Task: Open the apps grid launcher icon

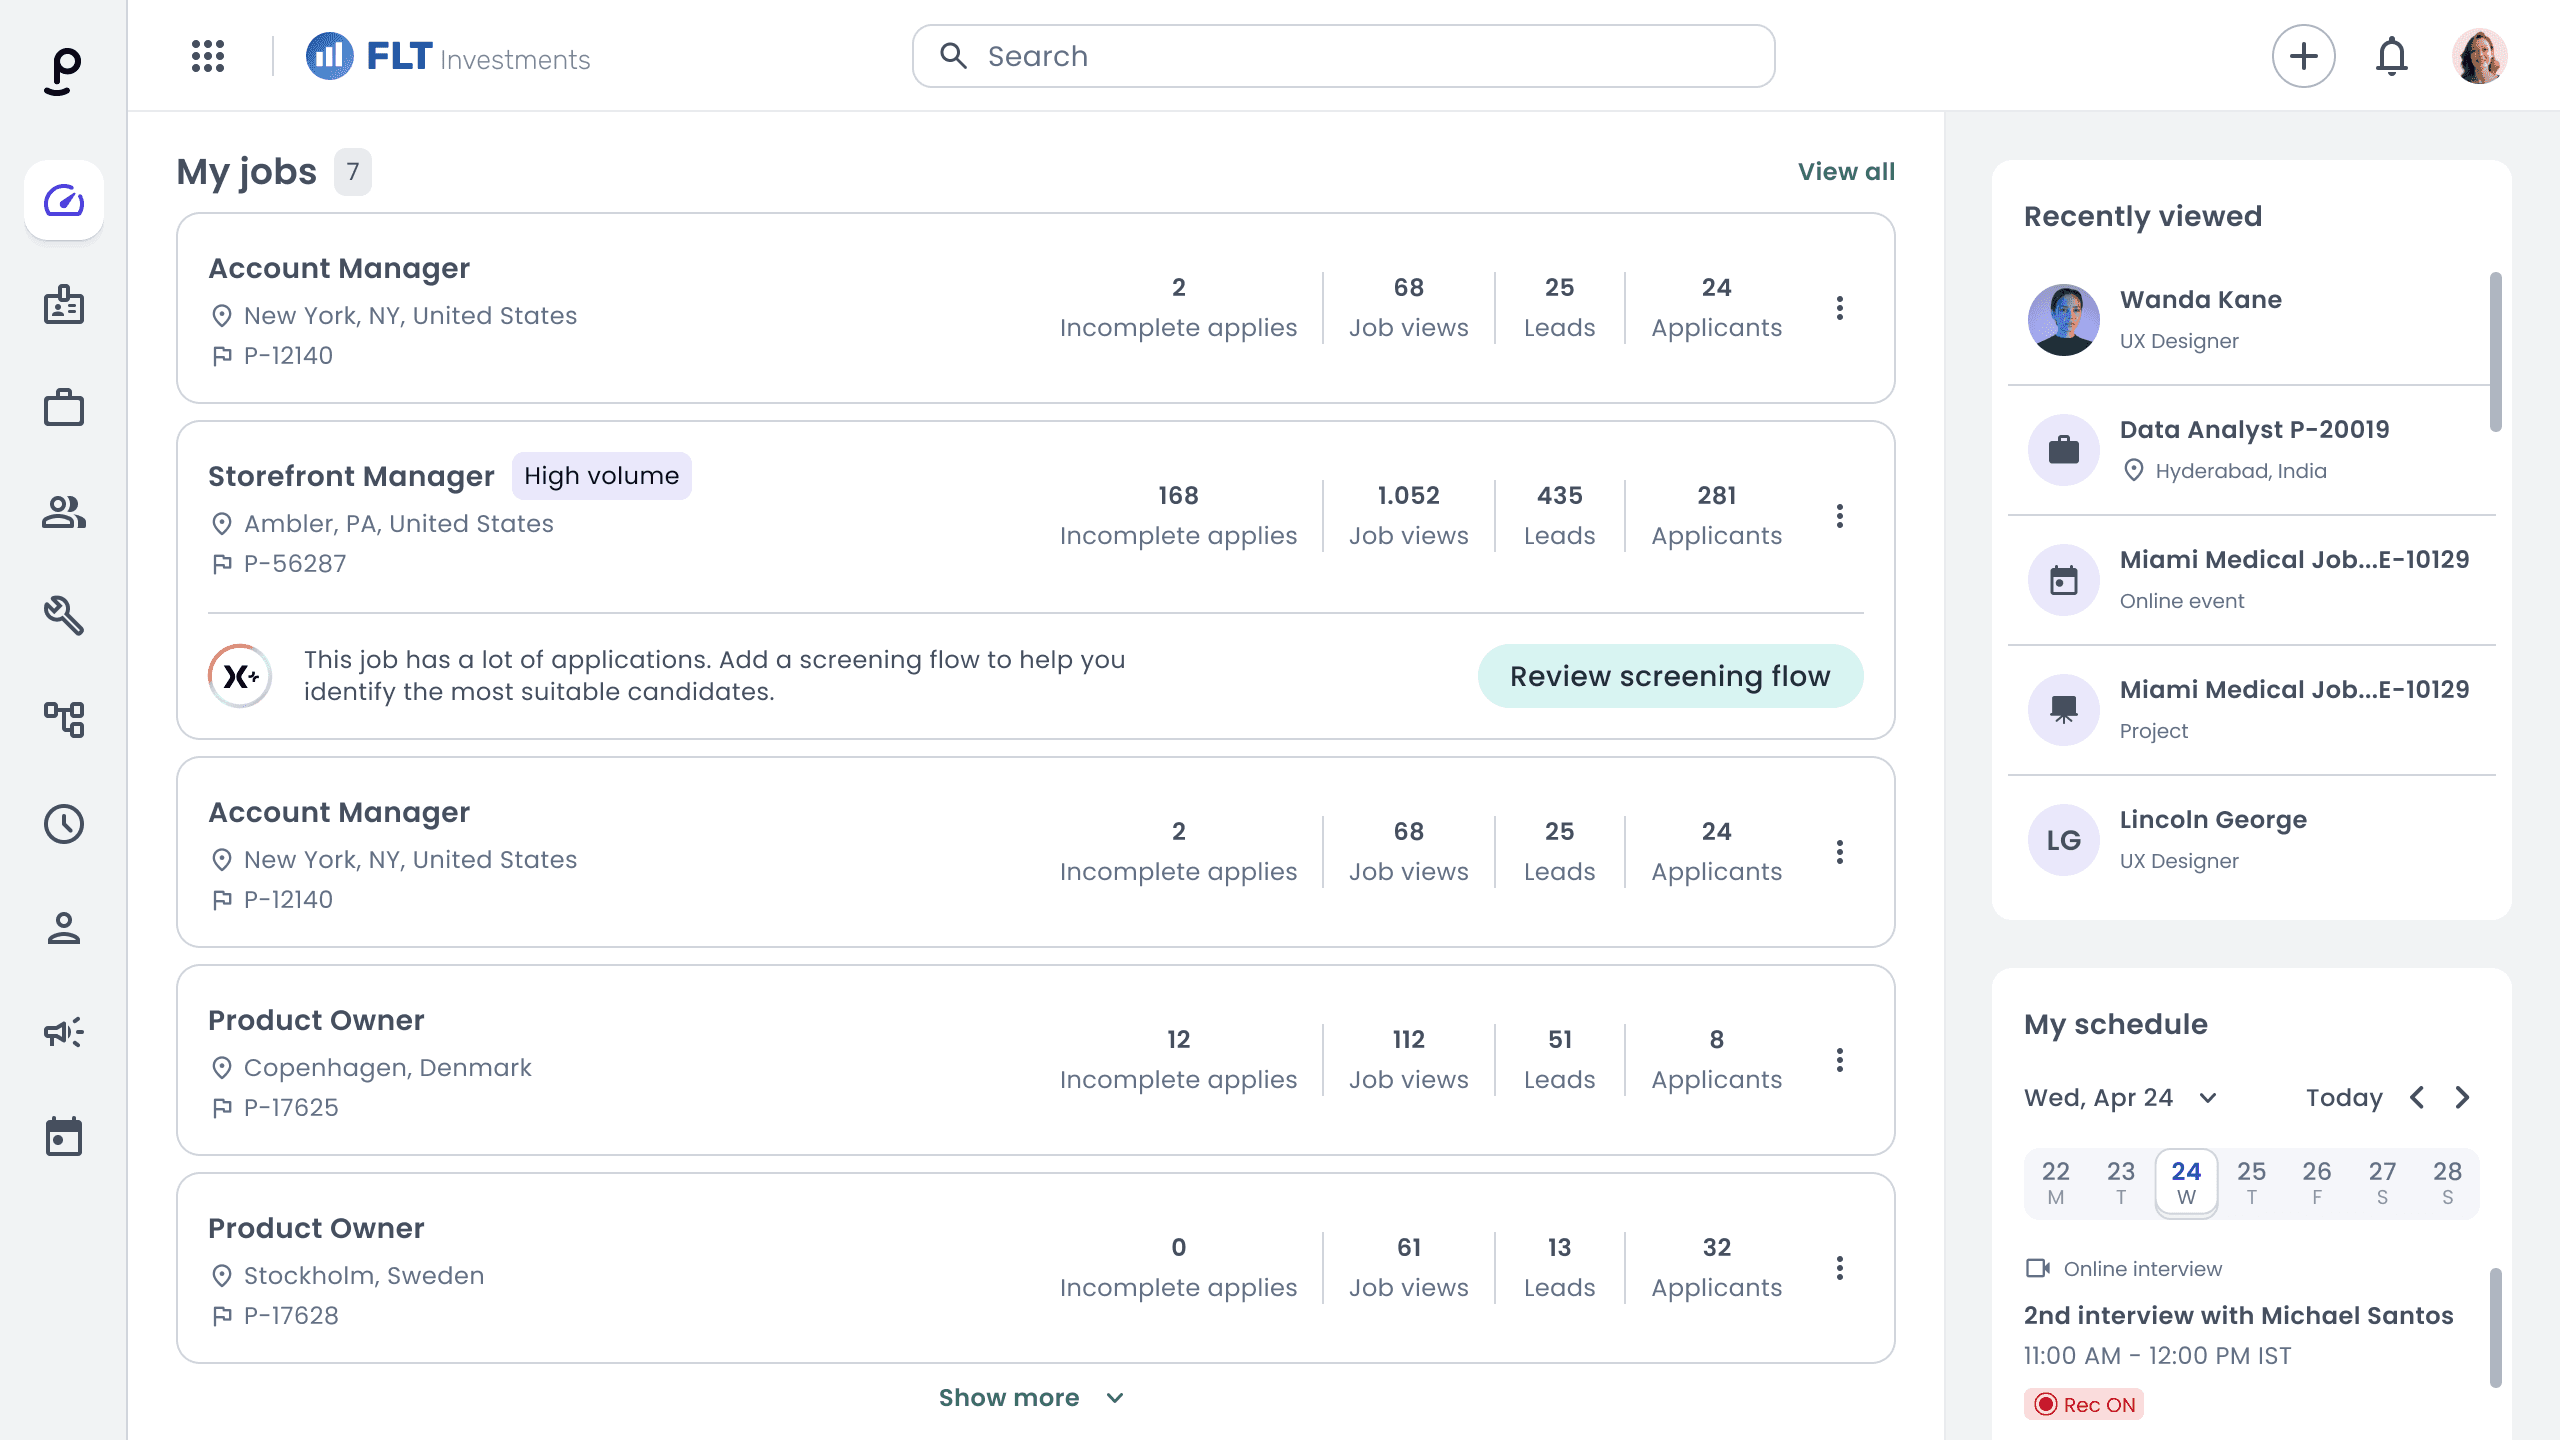Action: pyautogui.click(x=208, y=56)
